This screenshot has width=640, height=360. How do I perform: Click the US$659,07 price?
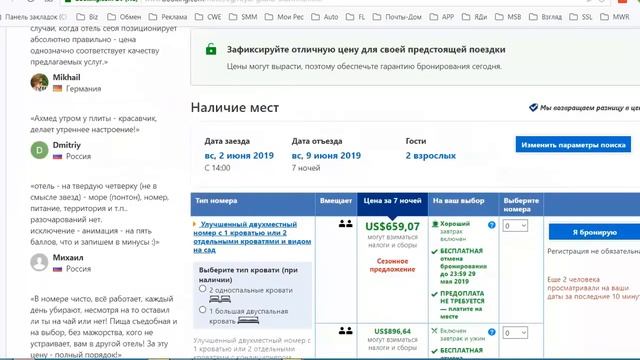coord(392,226)
